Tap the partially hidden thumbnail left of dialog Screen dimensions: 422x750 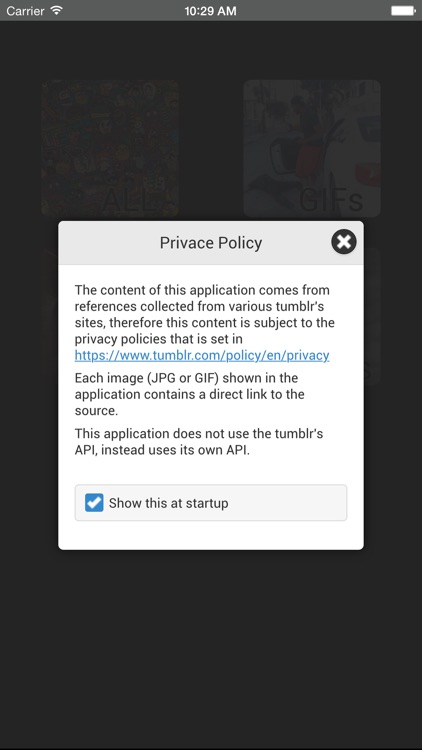click(x=50, y=316)
